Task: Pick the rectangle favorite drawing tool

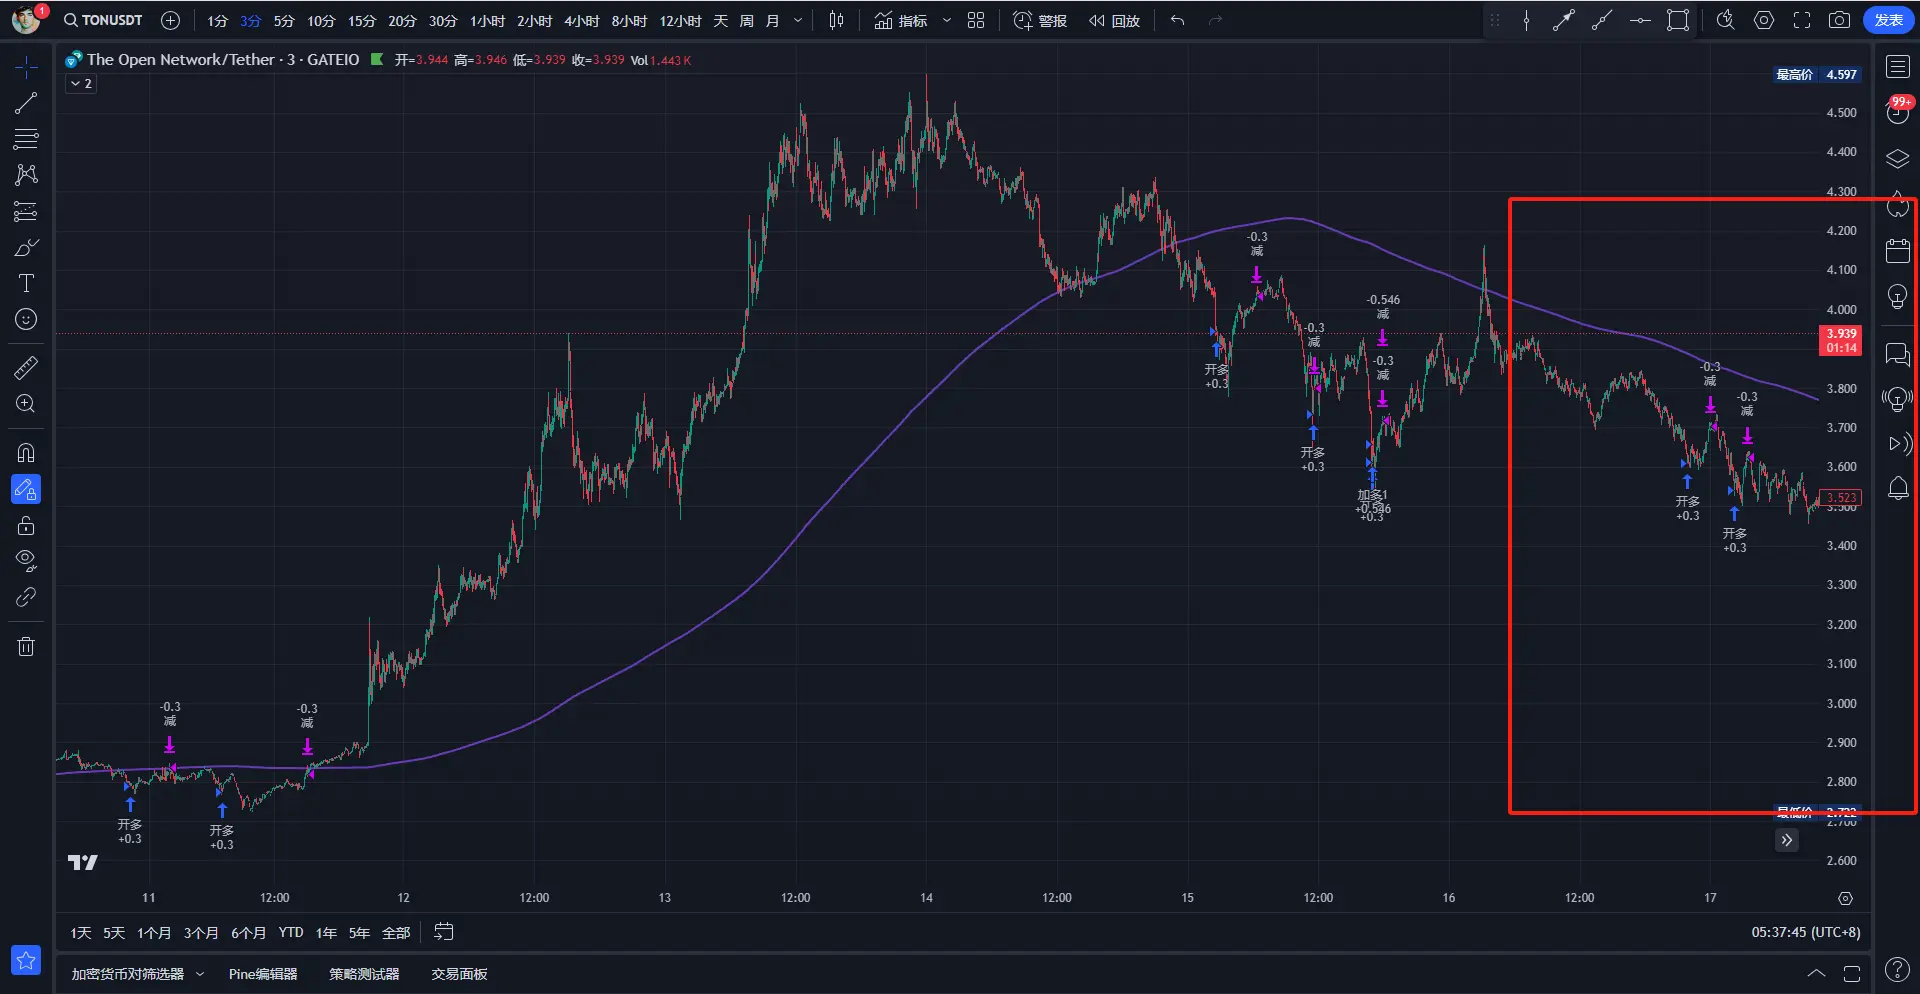Action: 1678,21
